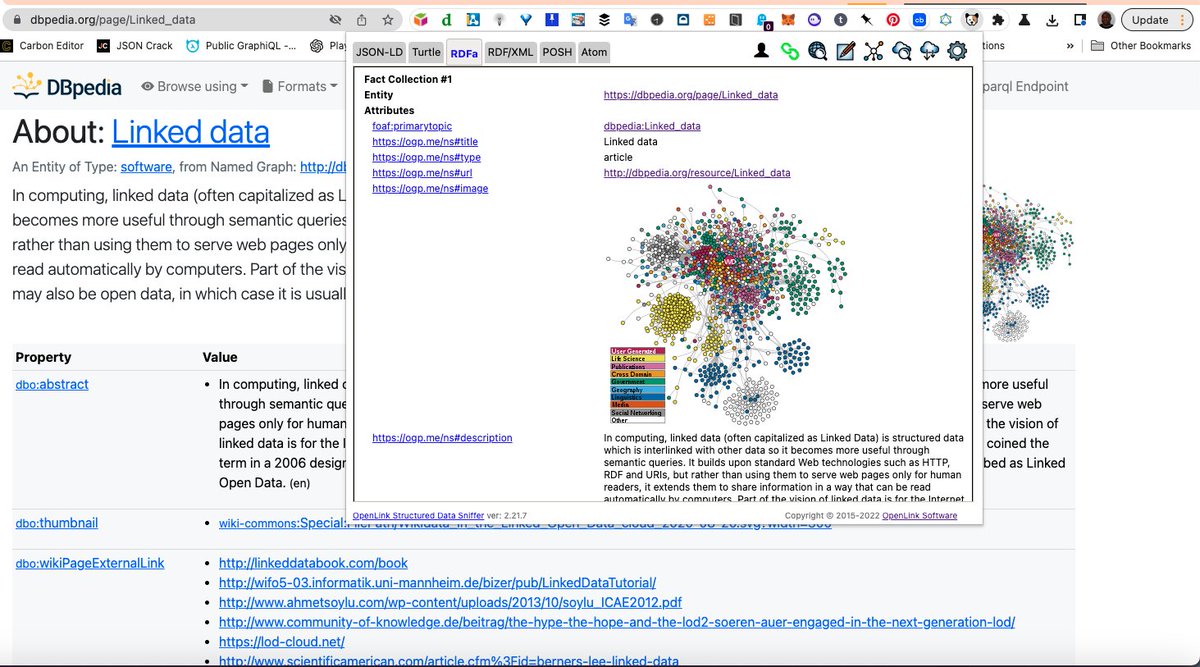Open the RDF/XML tab
The width and height of the screenshot is (1200, 667).
click(x=510, y=52)
